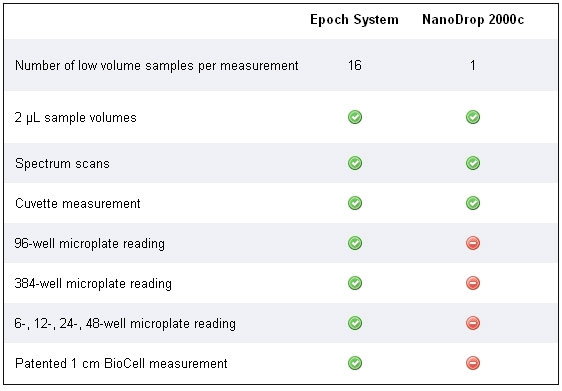Viewport: 562px width, 391px height.
Task: Click green check for 6-, 12-, 24-, 48-well reading
Action: (x=355, y=323)
